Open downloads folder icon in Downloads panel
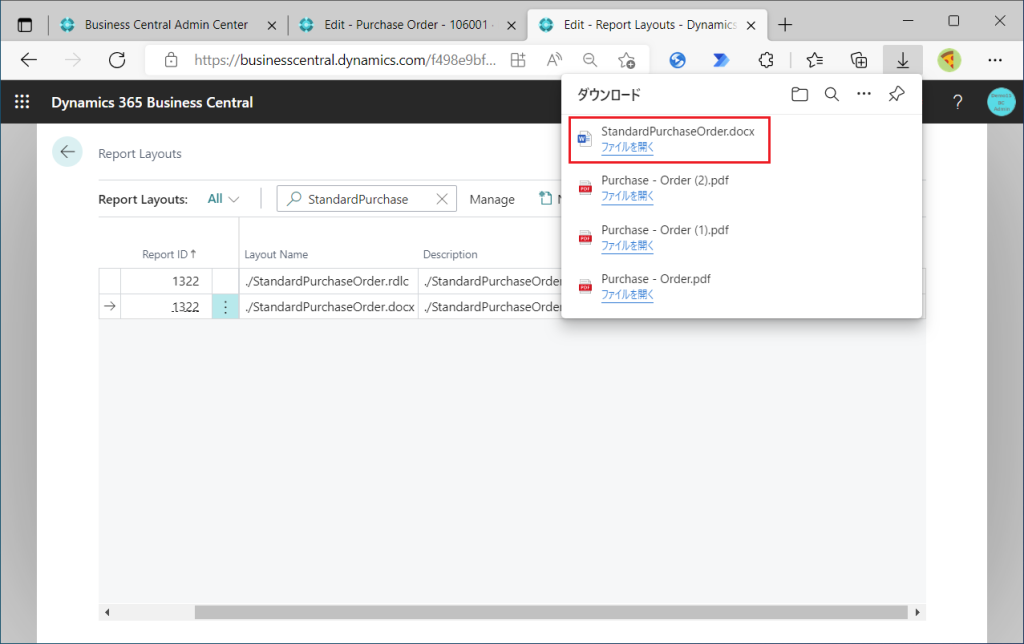Image resolution: width=1024 pixels, height=644 pixels. [799, 94]
